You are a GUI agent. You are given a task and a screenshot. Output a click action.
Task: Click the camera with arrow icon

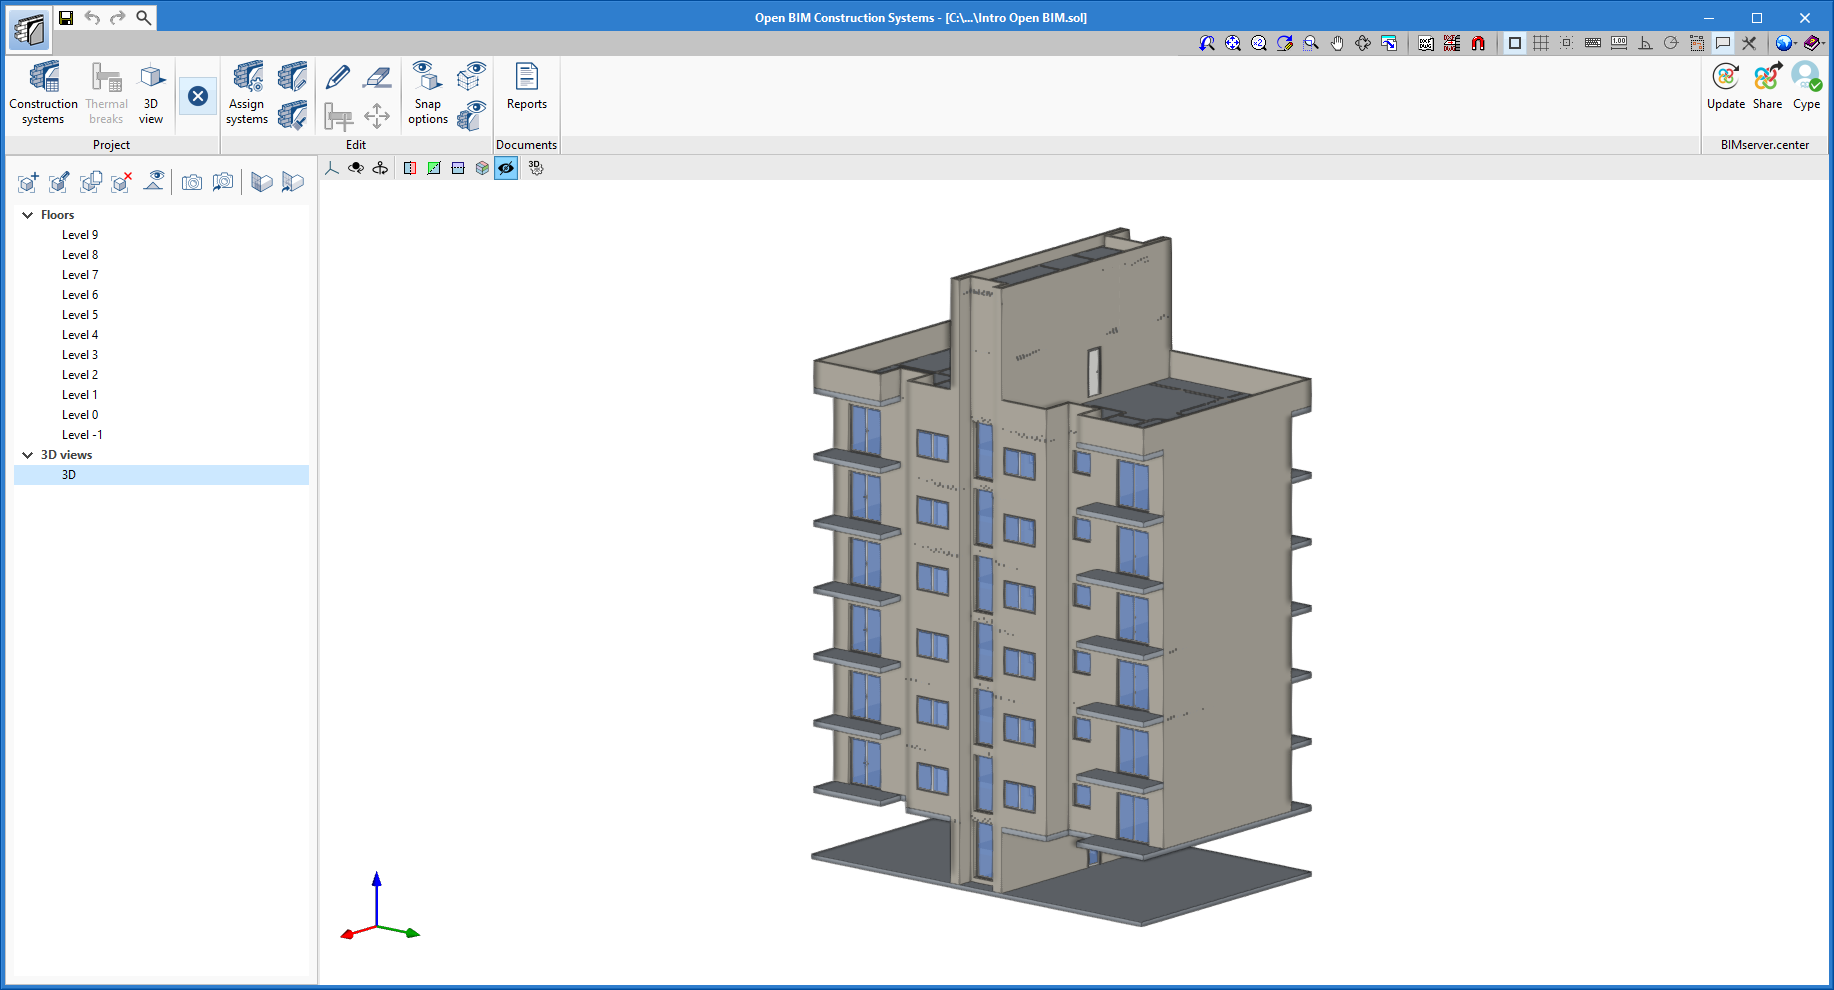[223, 182]
